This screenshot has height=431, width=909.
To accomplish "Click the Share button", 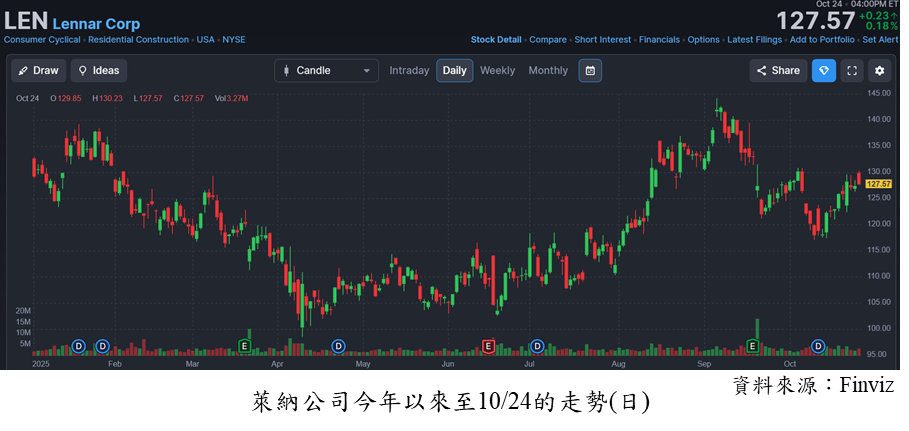I will coord(777,71).
